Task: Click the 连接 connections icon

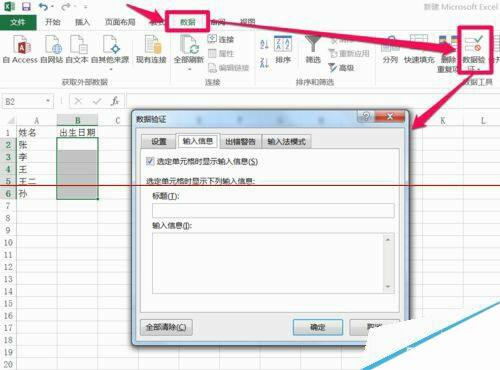Action: (212, 39)
